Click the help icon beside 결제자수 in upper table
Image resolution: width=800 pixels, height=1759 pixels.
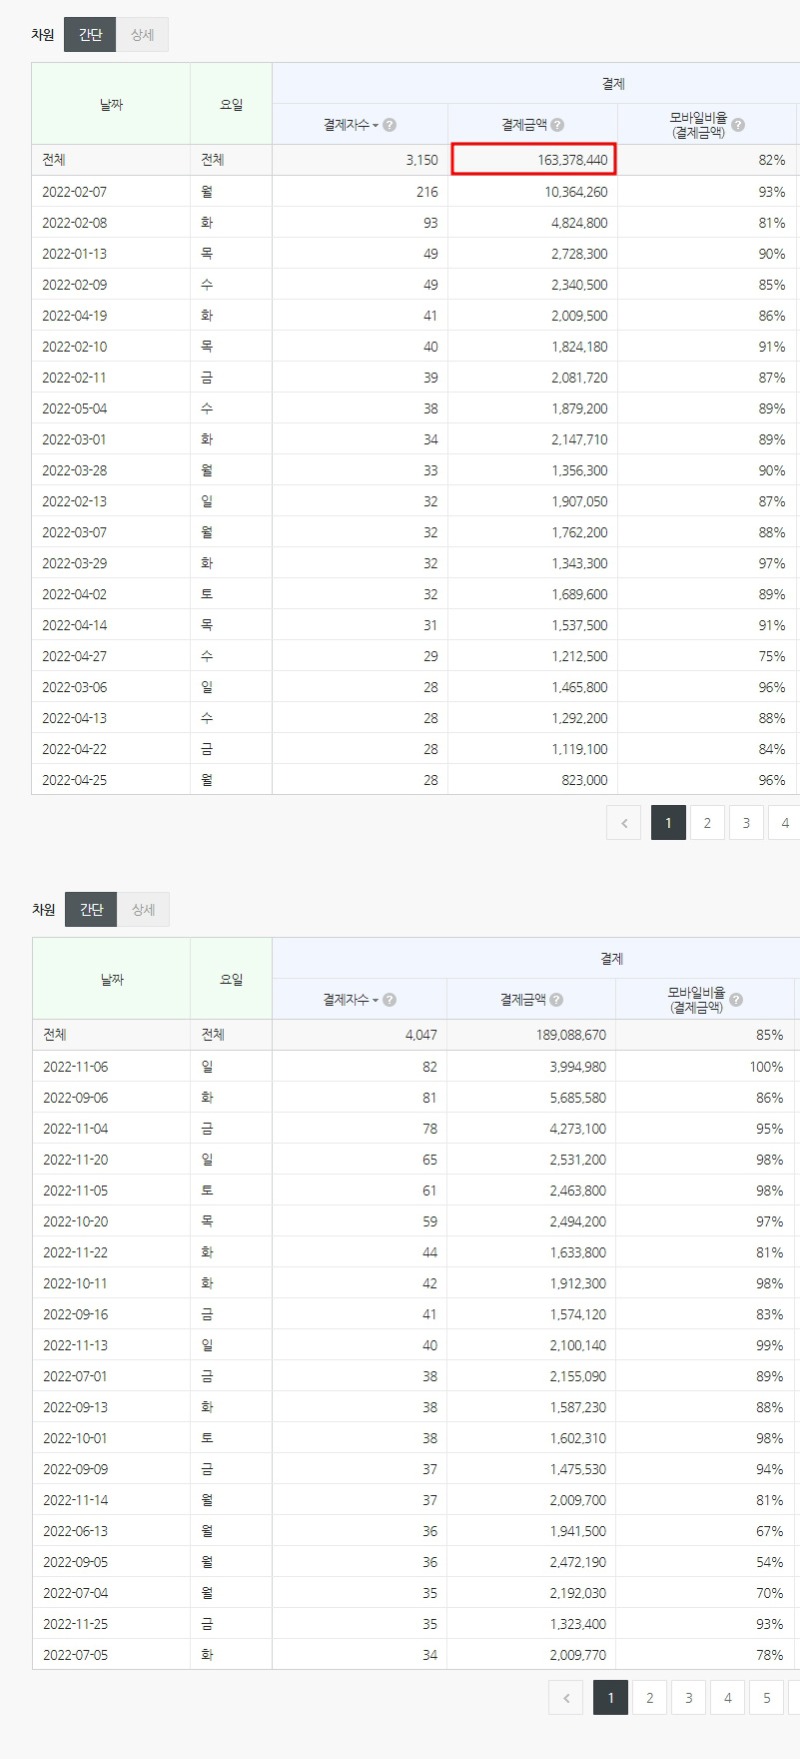390,125
